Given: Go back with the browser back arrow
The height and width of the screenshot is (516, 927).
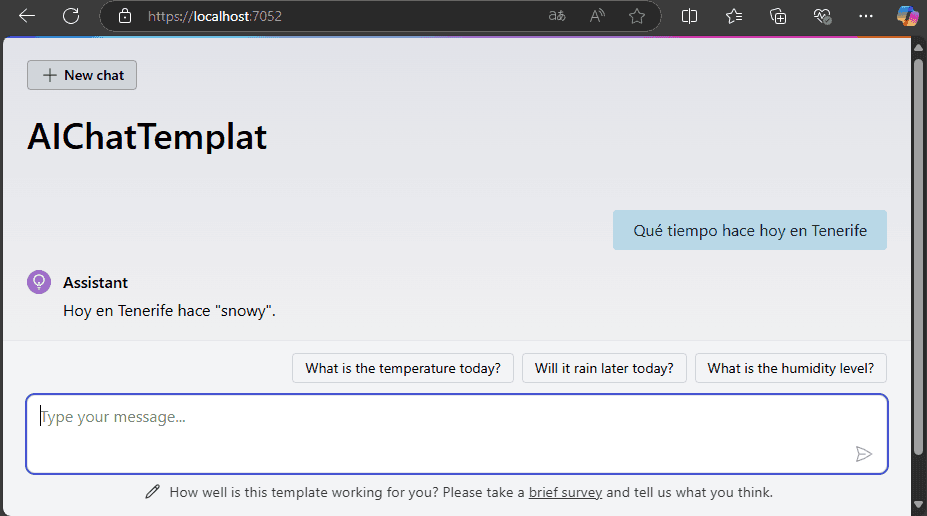Looking at the screenshot, I should tap(27, 16).
